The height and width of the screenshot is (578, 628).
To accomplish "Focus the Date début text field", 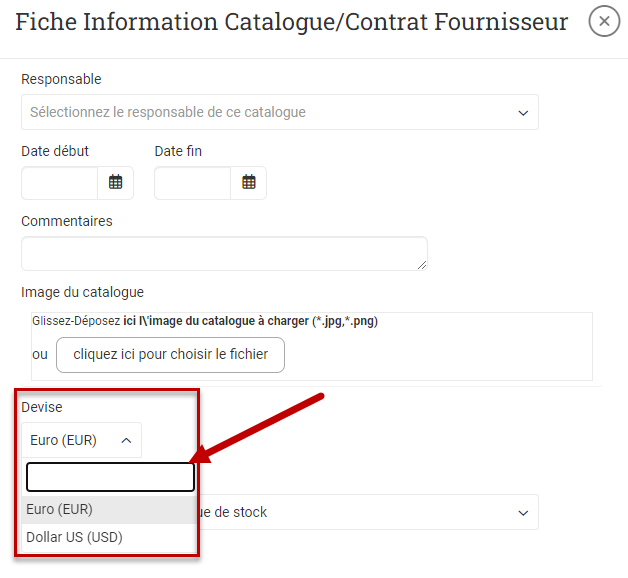I will pyautogui.click(x=59, y=183).
